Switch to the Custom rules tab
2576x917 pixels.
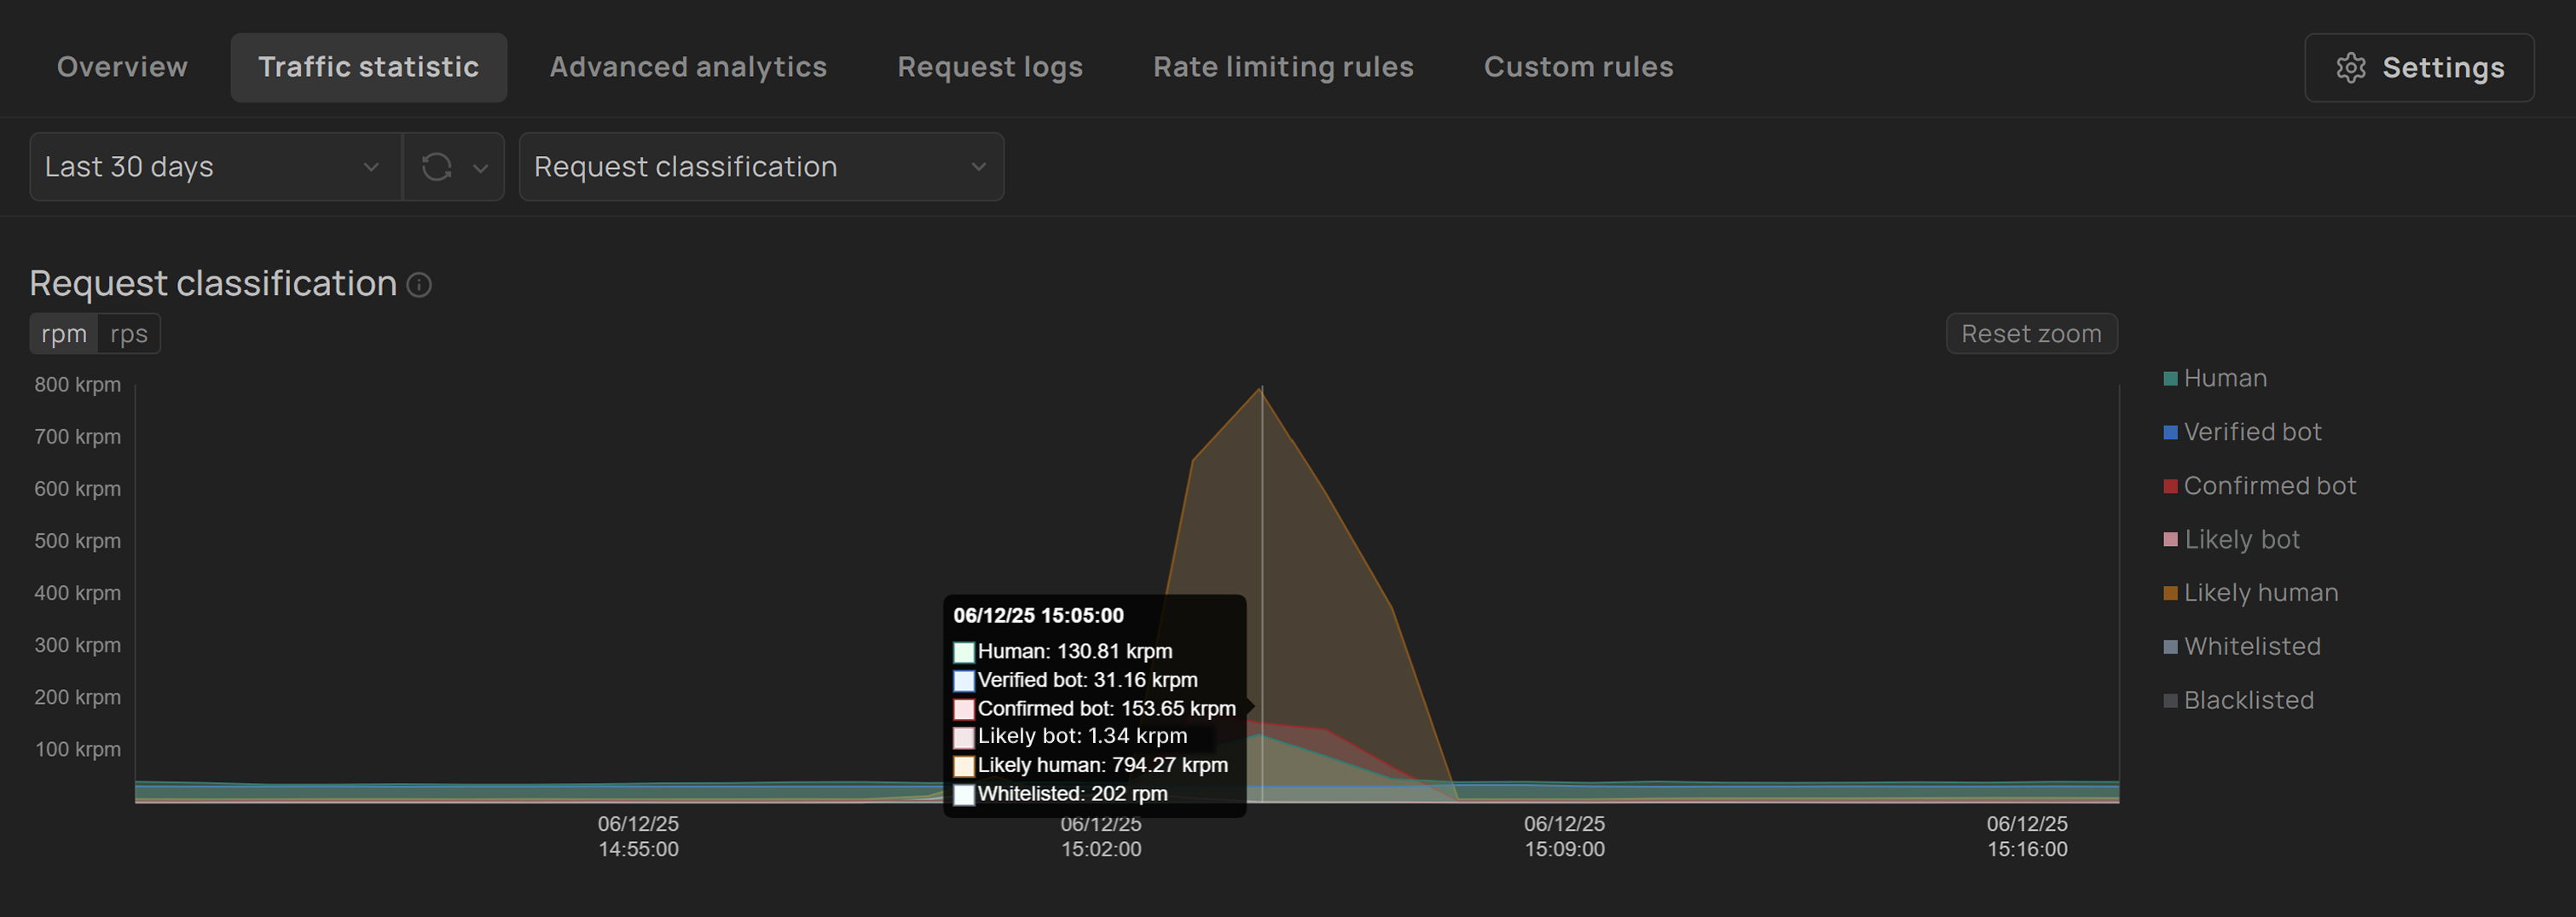[1578, 67]
